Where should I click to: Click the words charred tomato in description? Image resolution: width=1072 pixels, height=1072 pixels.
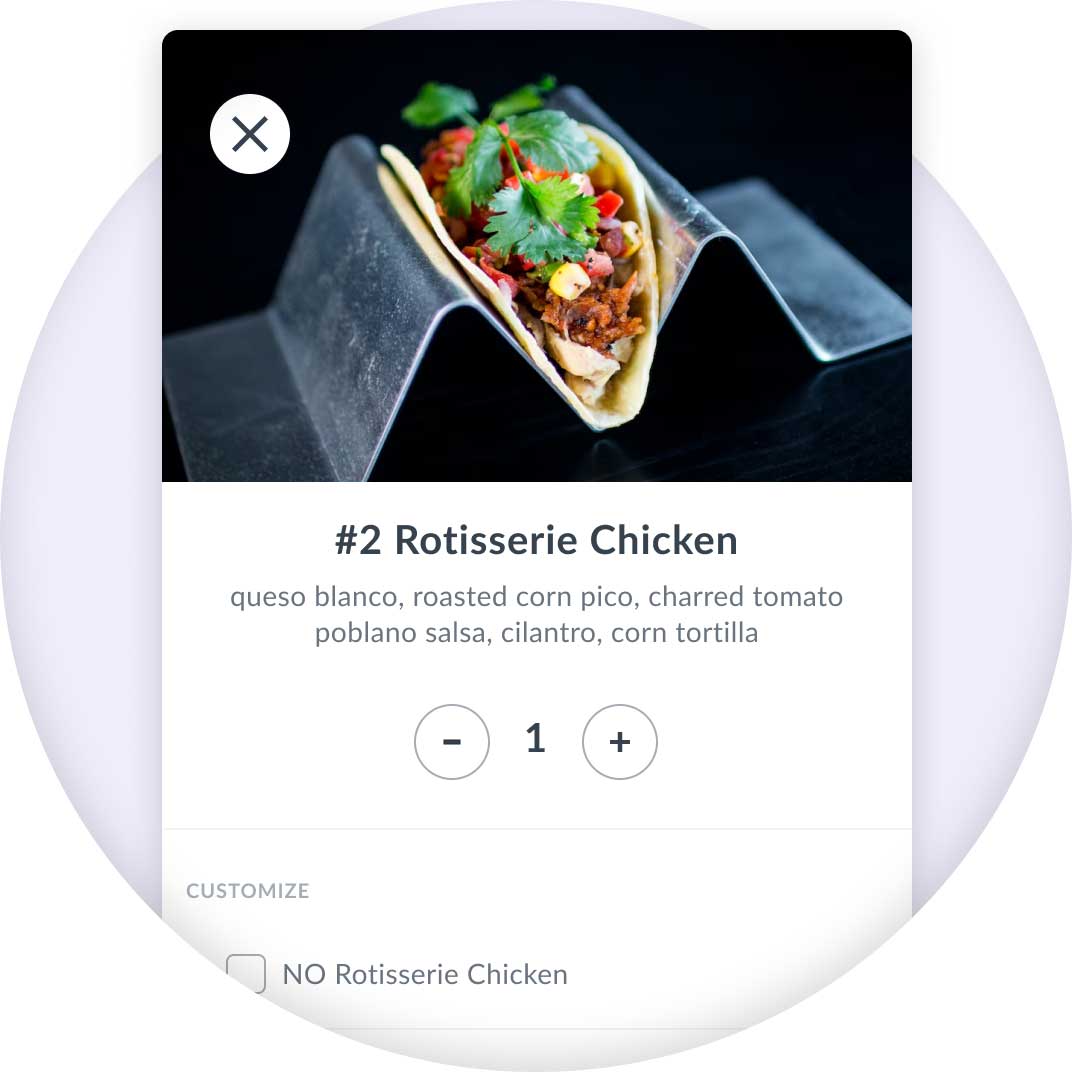click(x=746, y=597)
